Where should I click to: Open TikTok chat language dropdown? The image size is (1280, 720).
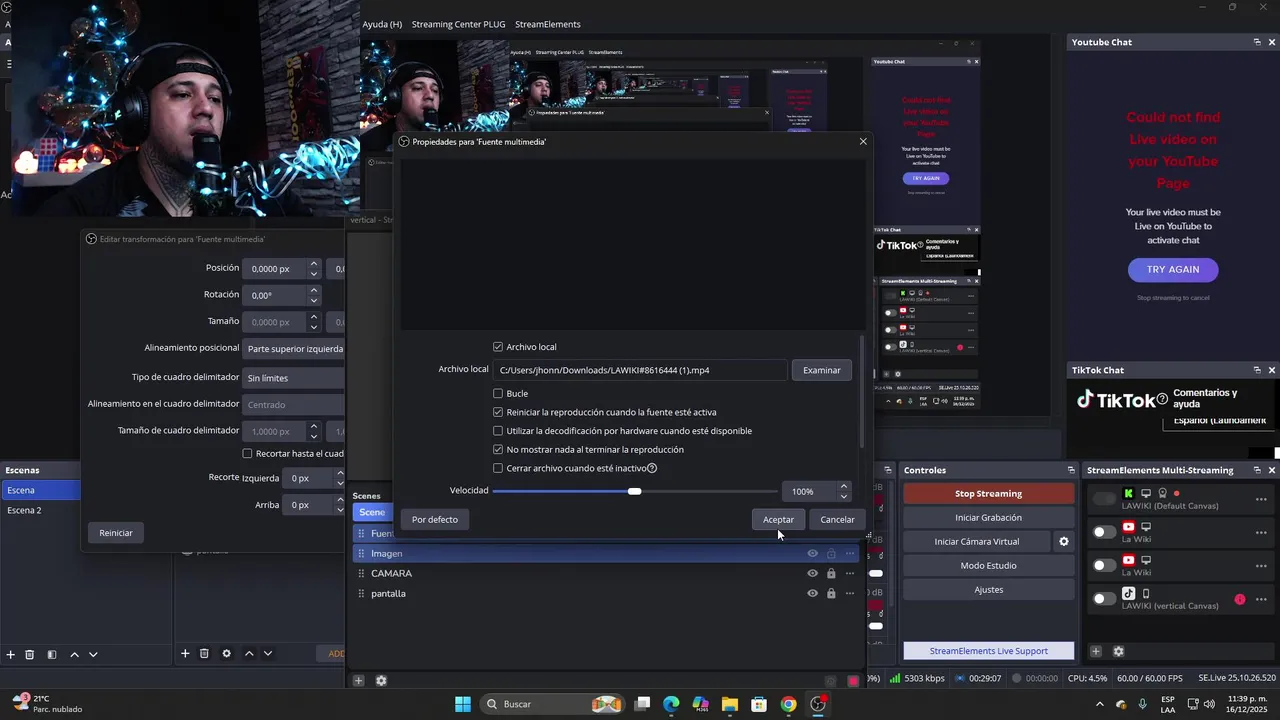tap(1220, 421)
